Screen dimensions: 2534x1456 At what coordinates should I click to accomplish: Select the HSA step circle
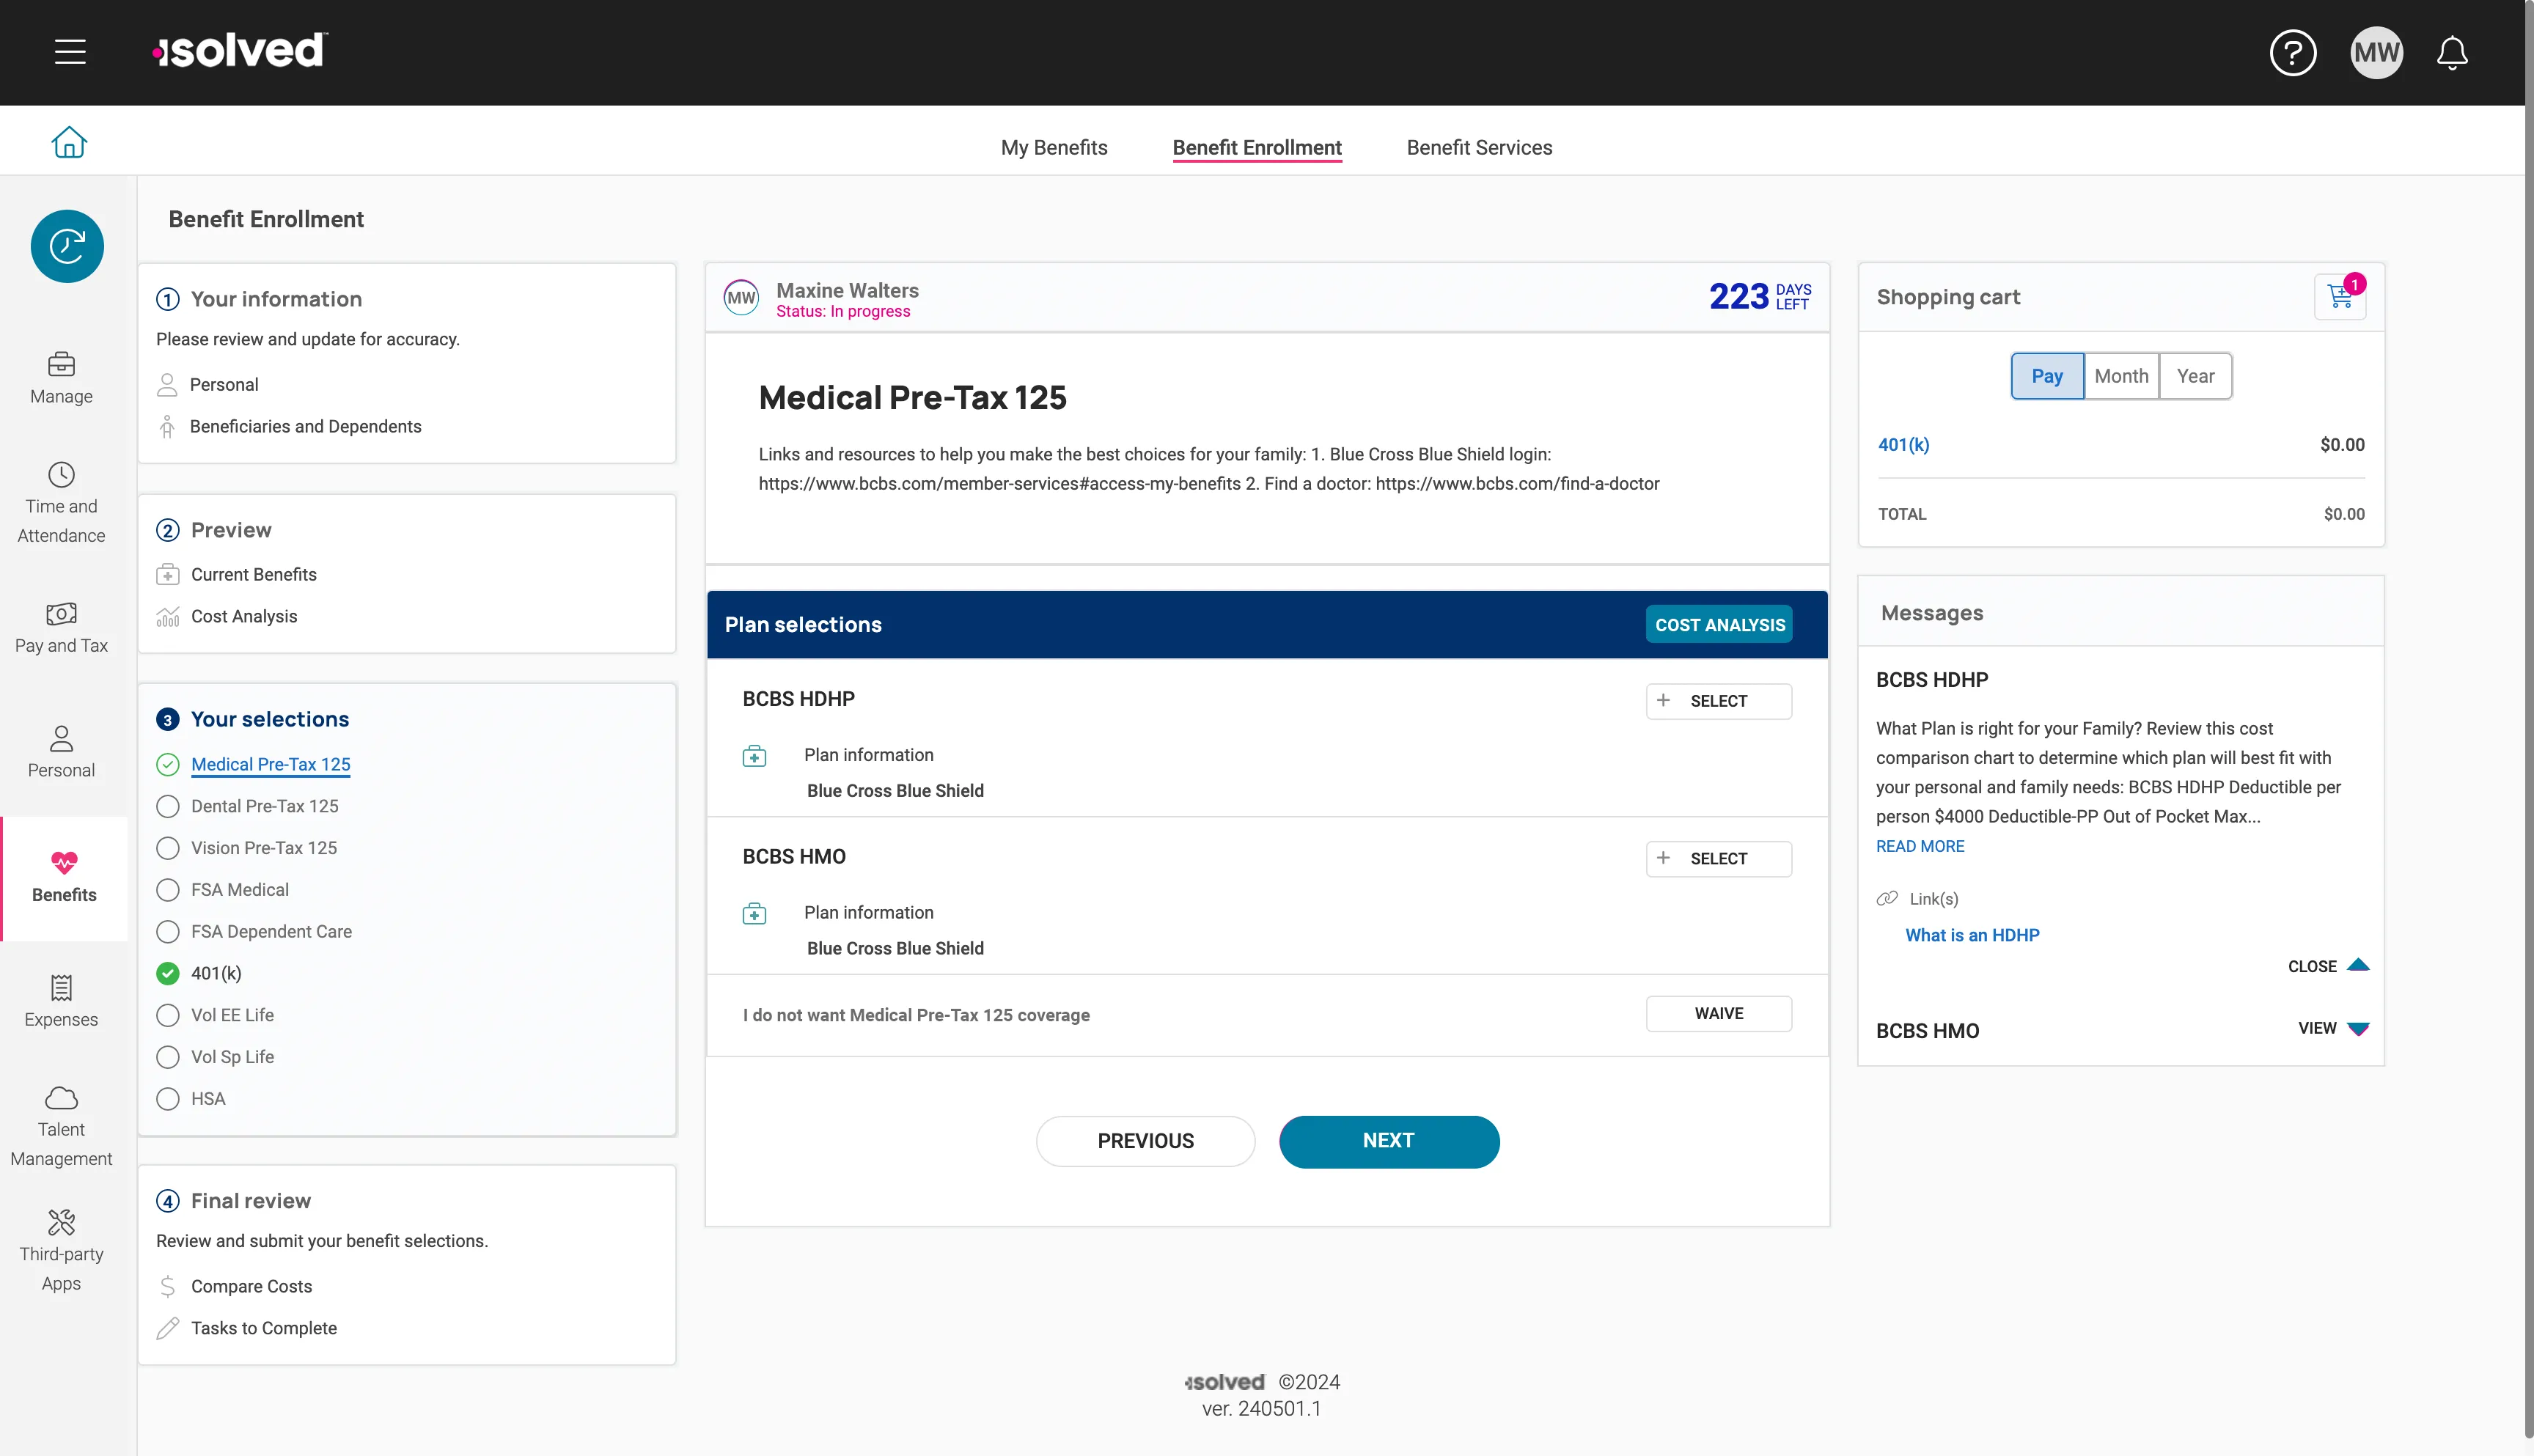(x=168, y=1099)
